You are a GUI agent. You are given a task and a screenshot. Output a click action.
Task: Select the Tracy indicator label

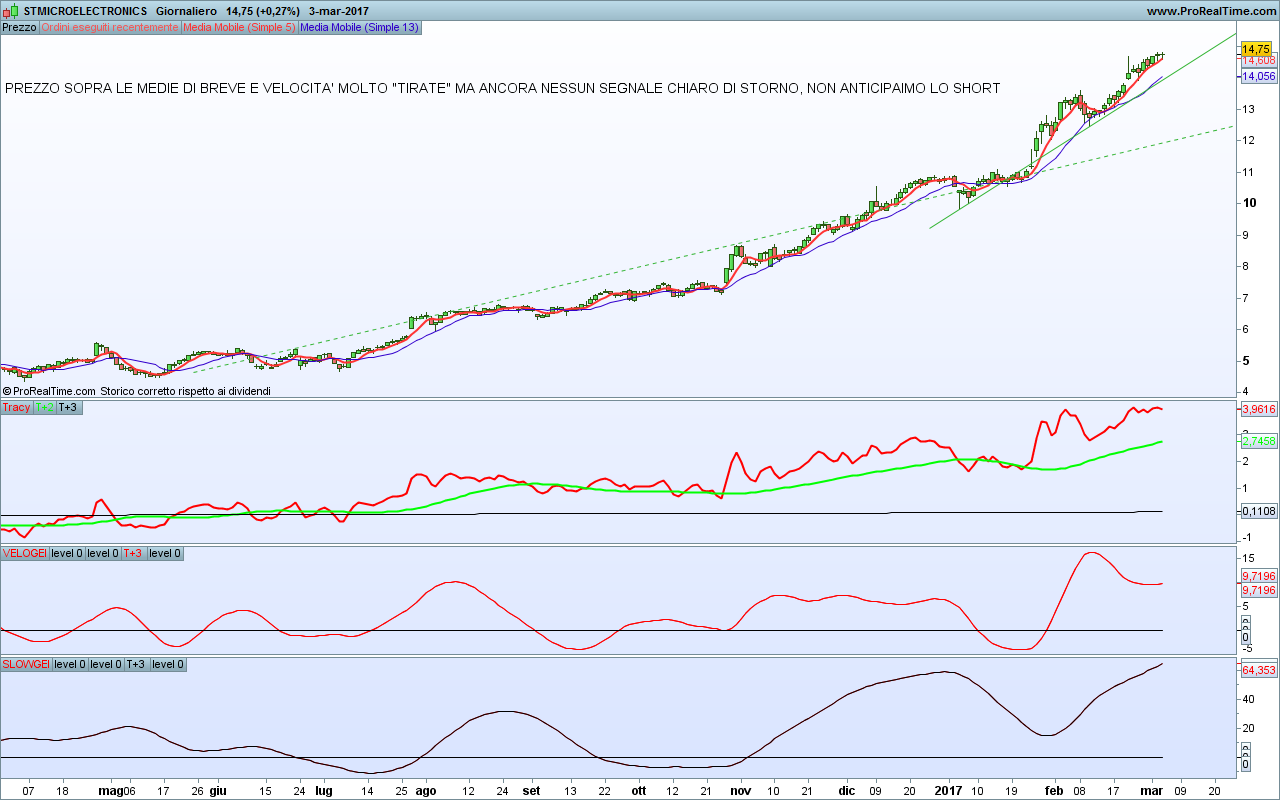16,407
